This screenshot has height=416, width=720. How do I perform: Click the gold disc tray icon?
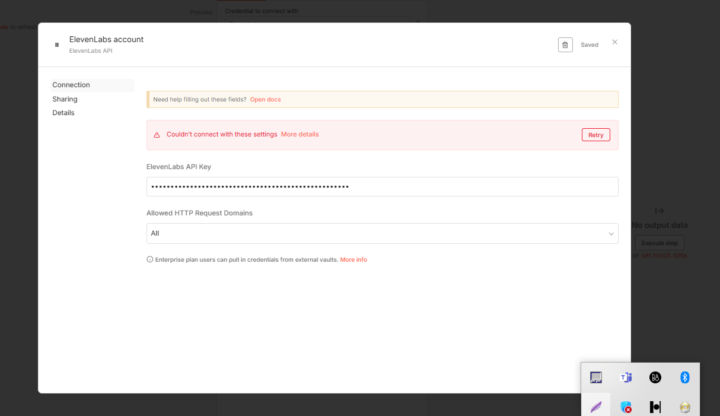[685, 407]
